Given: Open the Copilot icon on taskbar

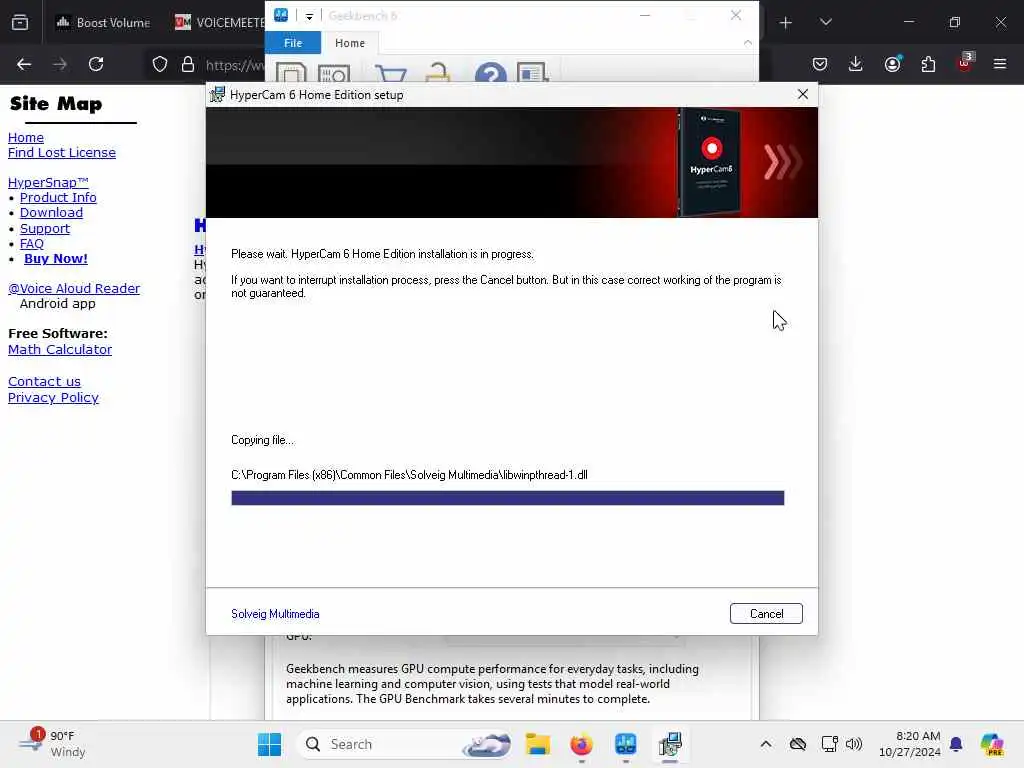Looking at the screenshot, I should tap(992, 744).
